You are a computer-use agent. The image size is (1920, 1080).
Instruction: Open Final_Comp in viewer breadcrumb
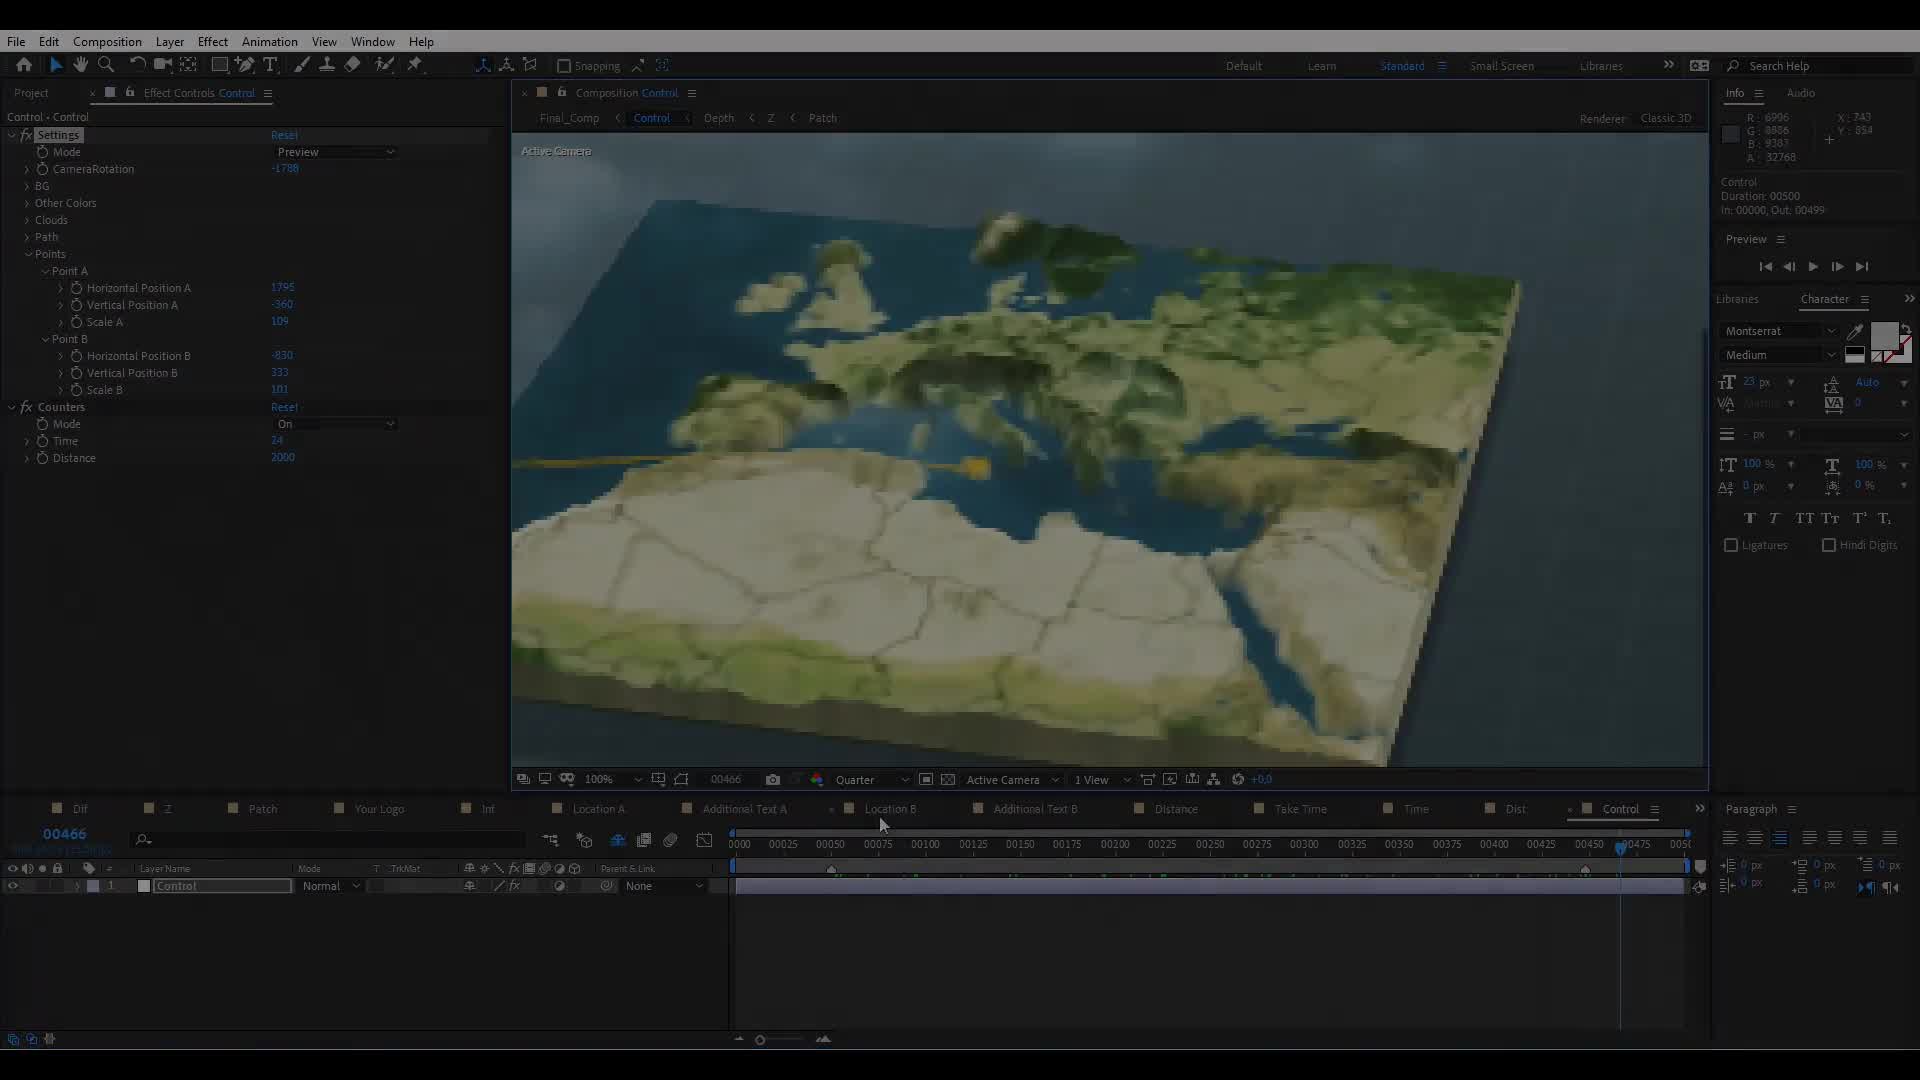[569, 118]
